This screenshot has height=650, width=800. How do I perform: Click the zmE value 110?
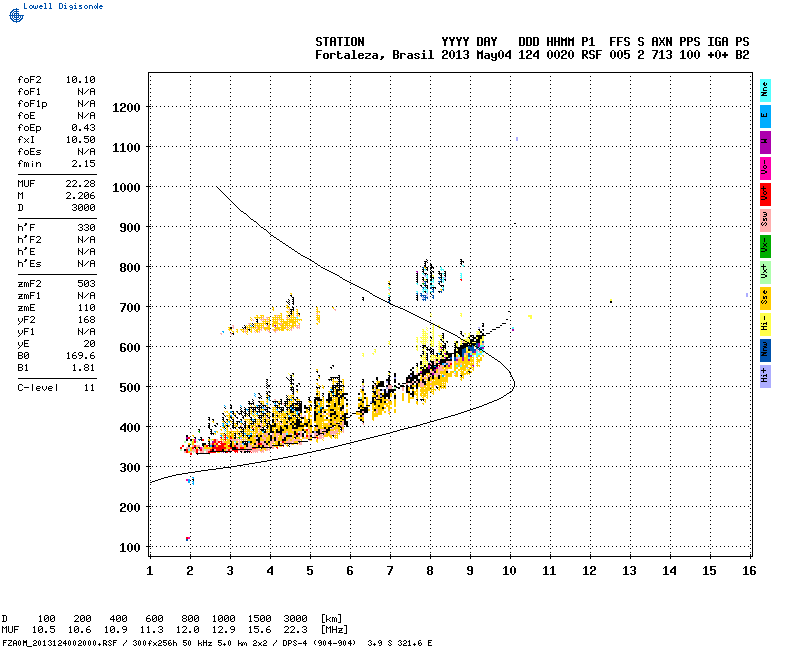coord(86,308)
